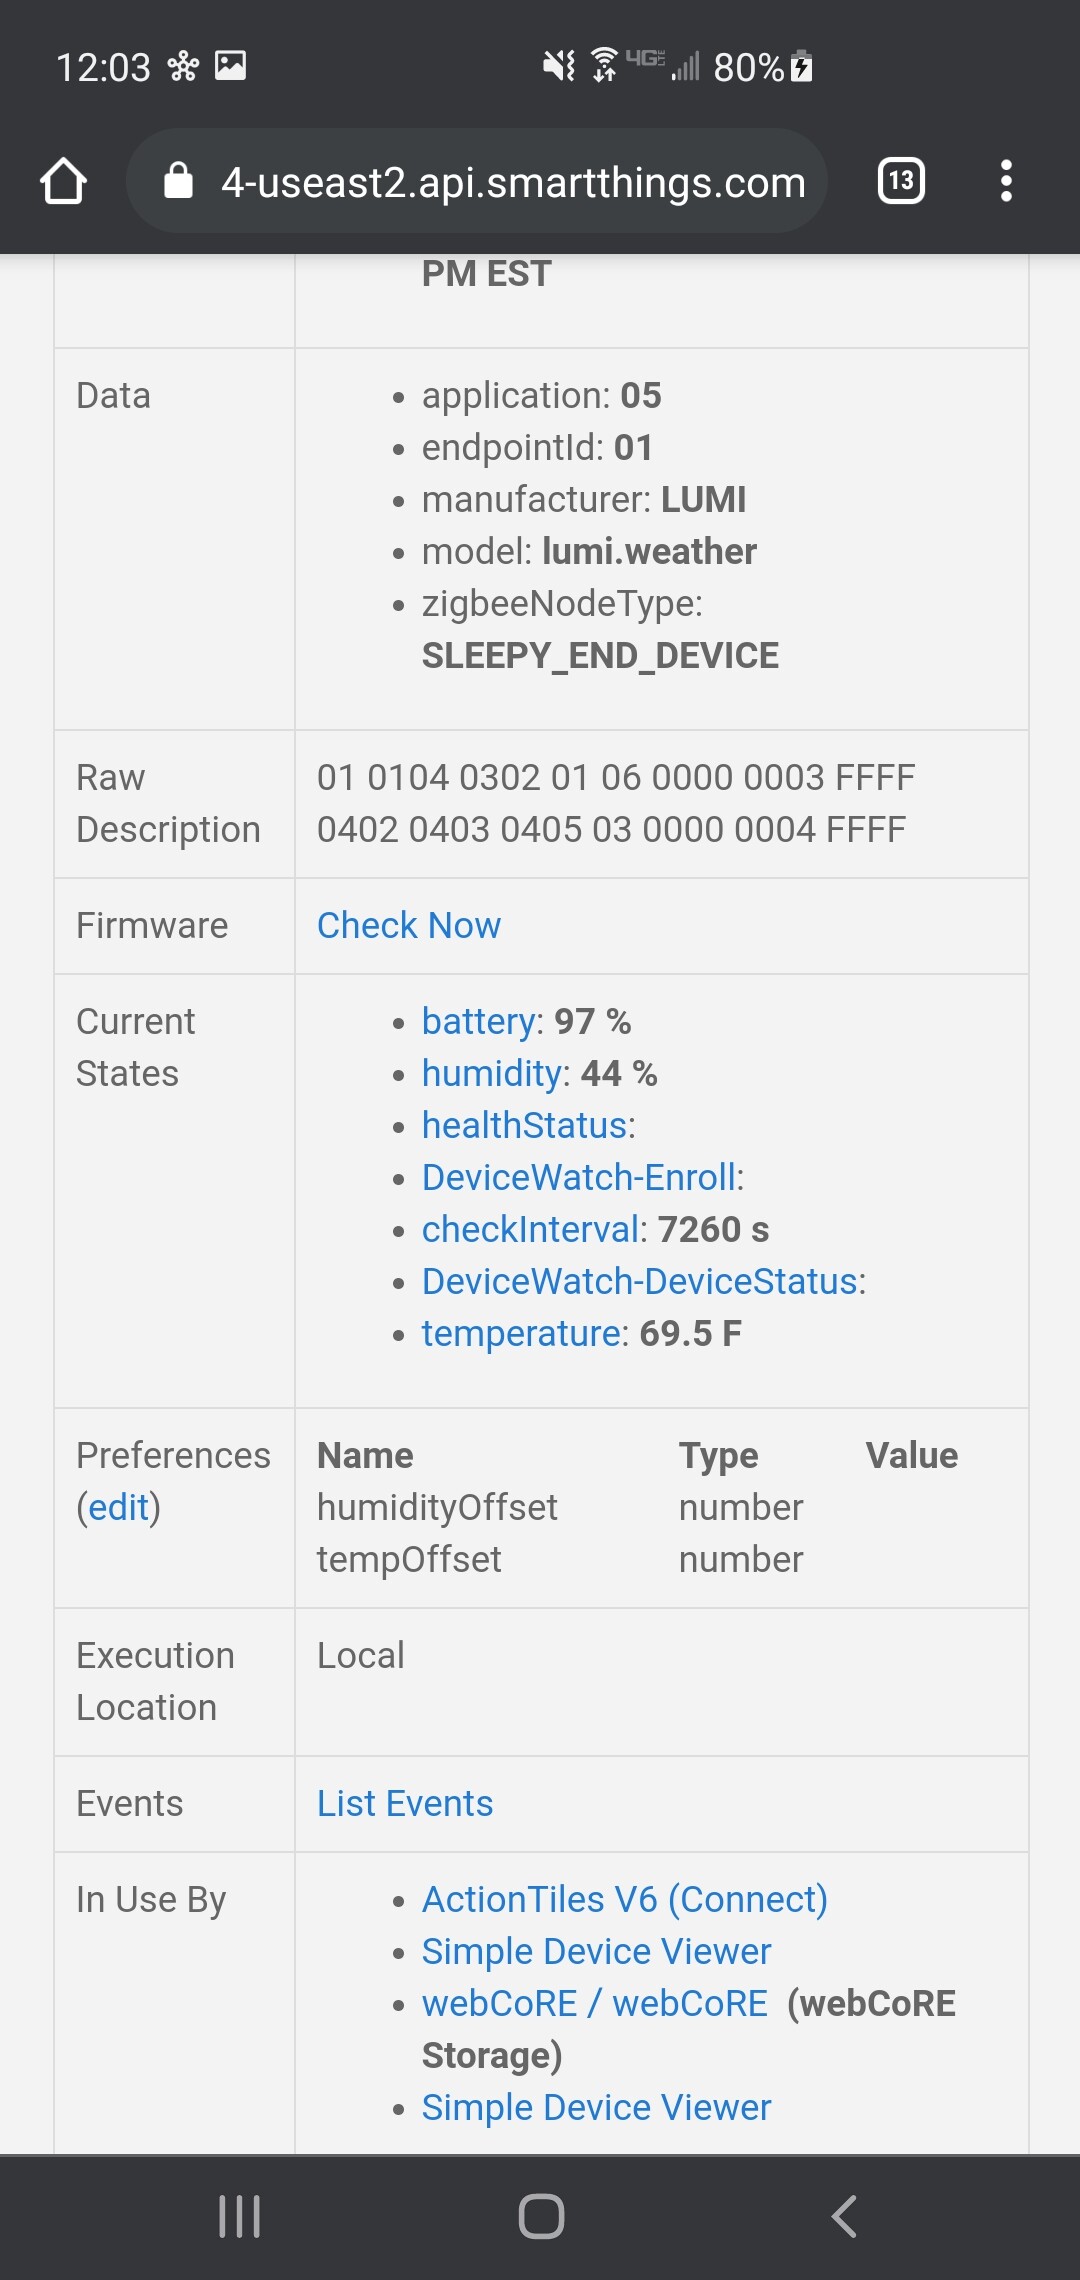The width and height of the screenshot is (1080, 2280).
Task: Open the humidity state link
Action: click(x=492, y=1074)
